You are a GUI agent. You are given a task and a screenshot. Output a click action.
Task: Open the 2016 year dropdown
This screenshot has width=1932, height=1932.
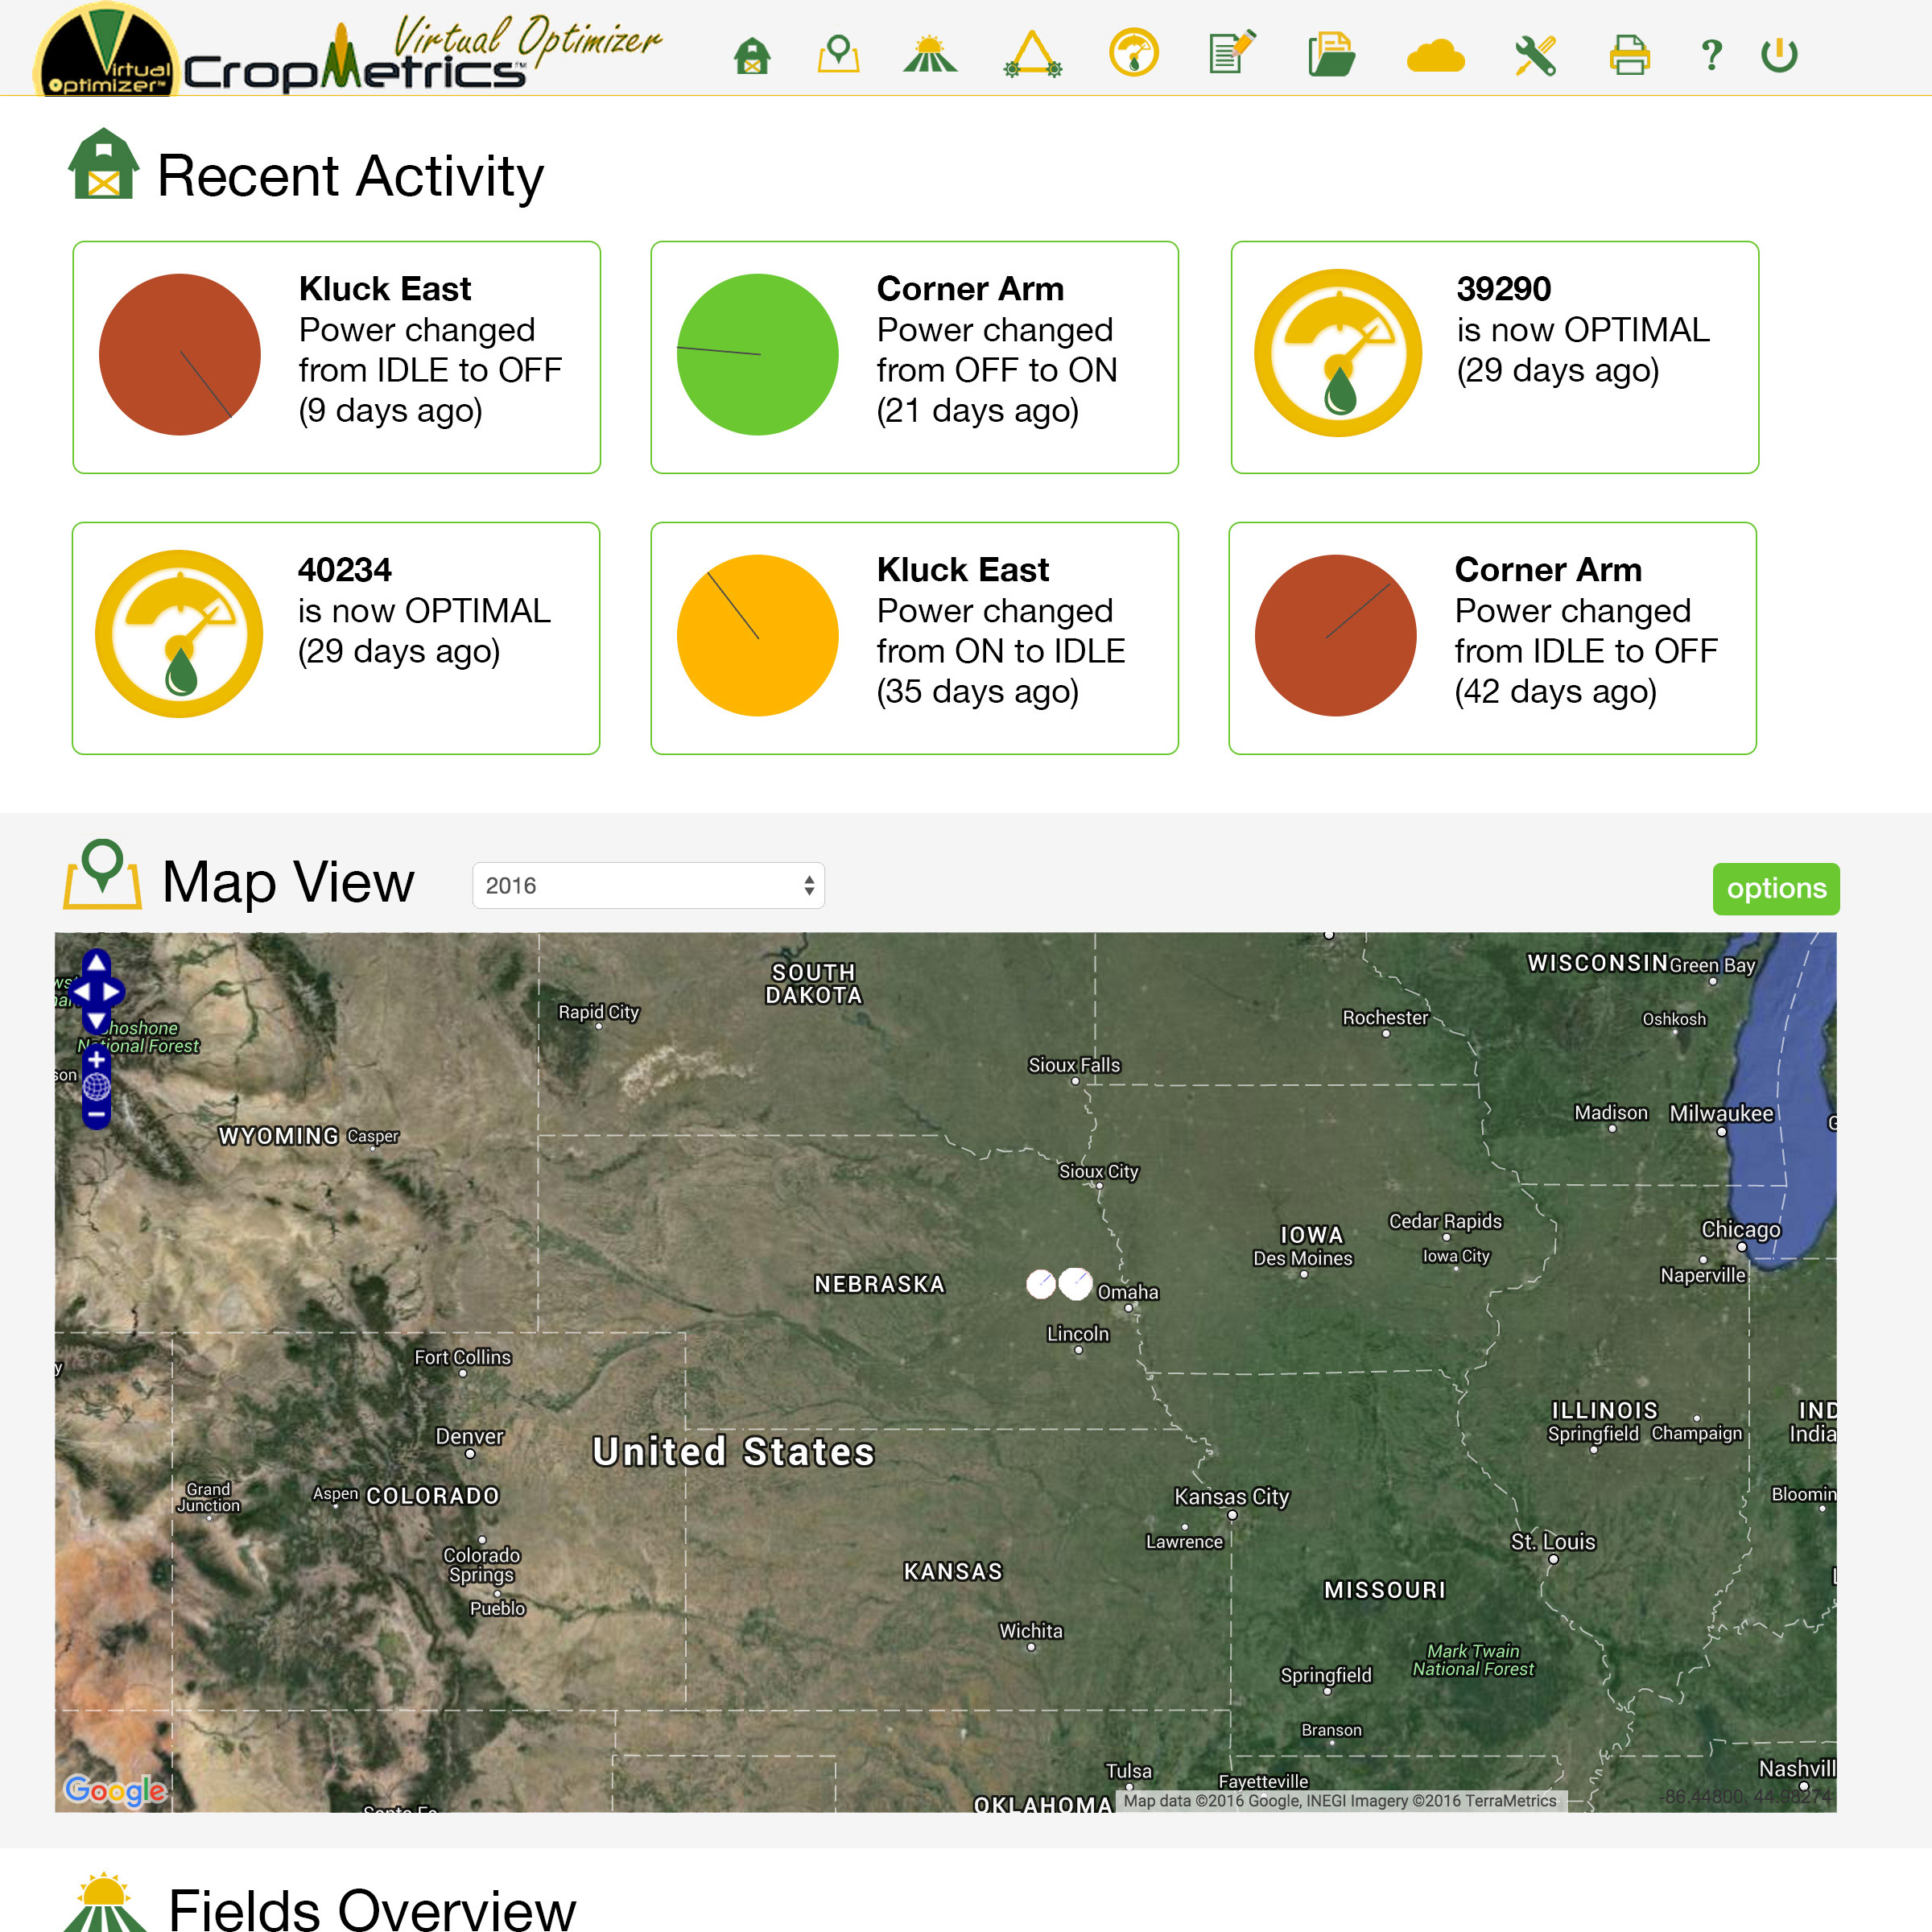pyautogui.click(x=648, y=886)
